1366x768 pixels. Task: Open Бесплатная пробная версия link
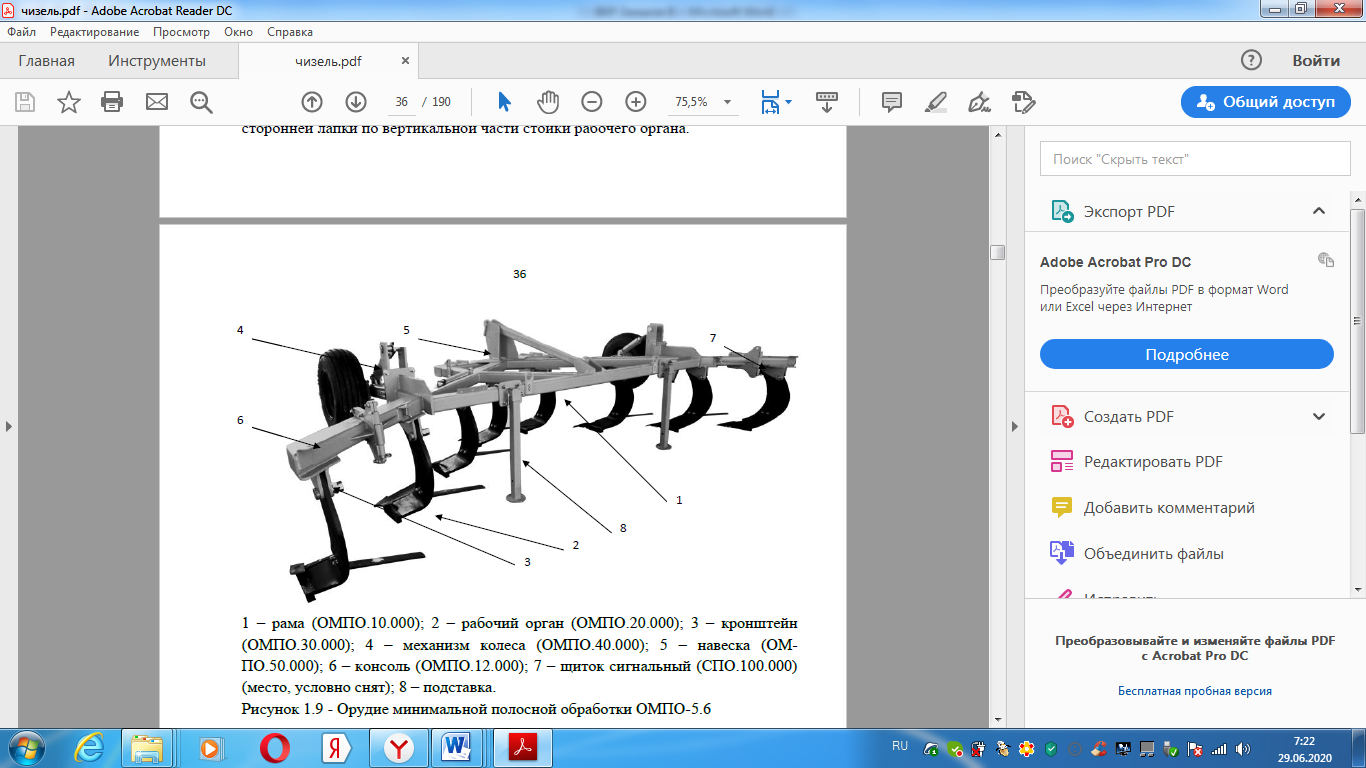click(1195, 691)
